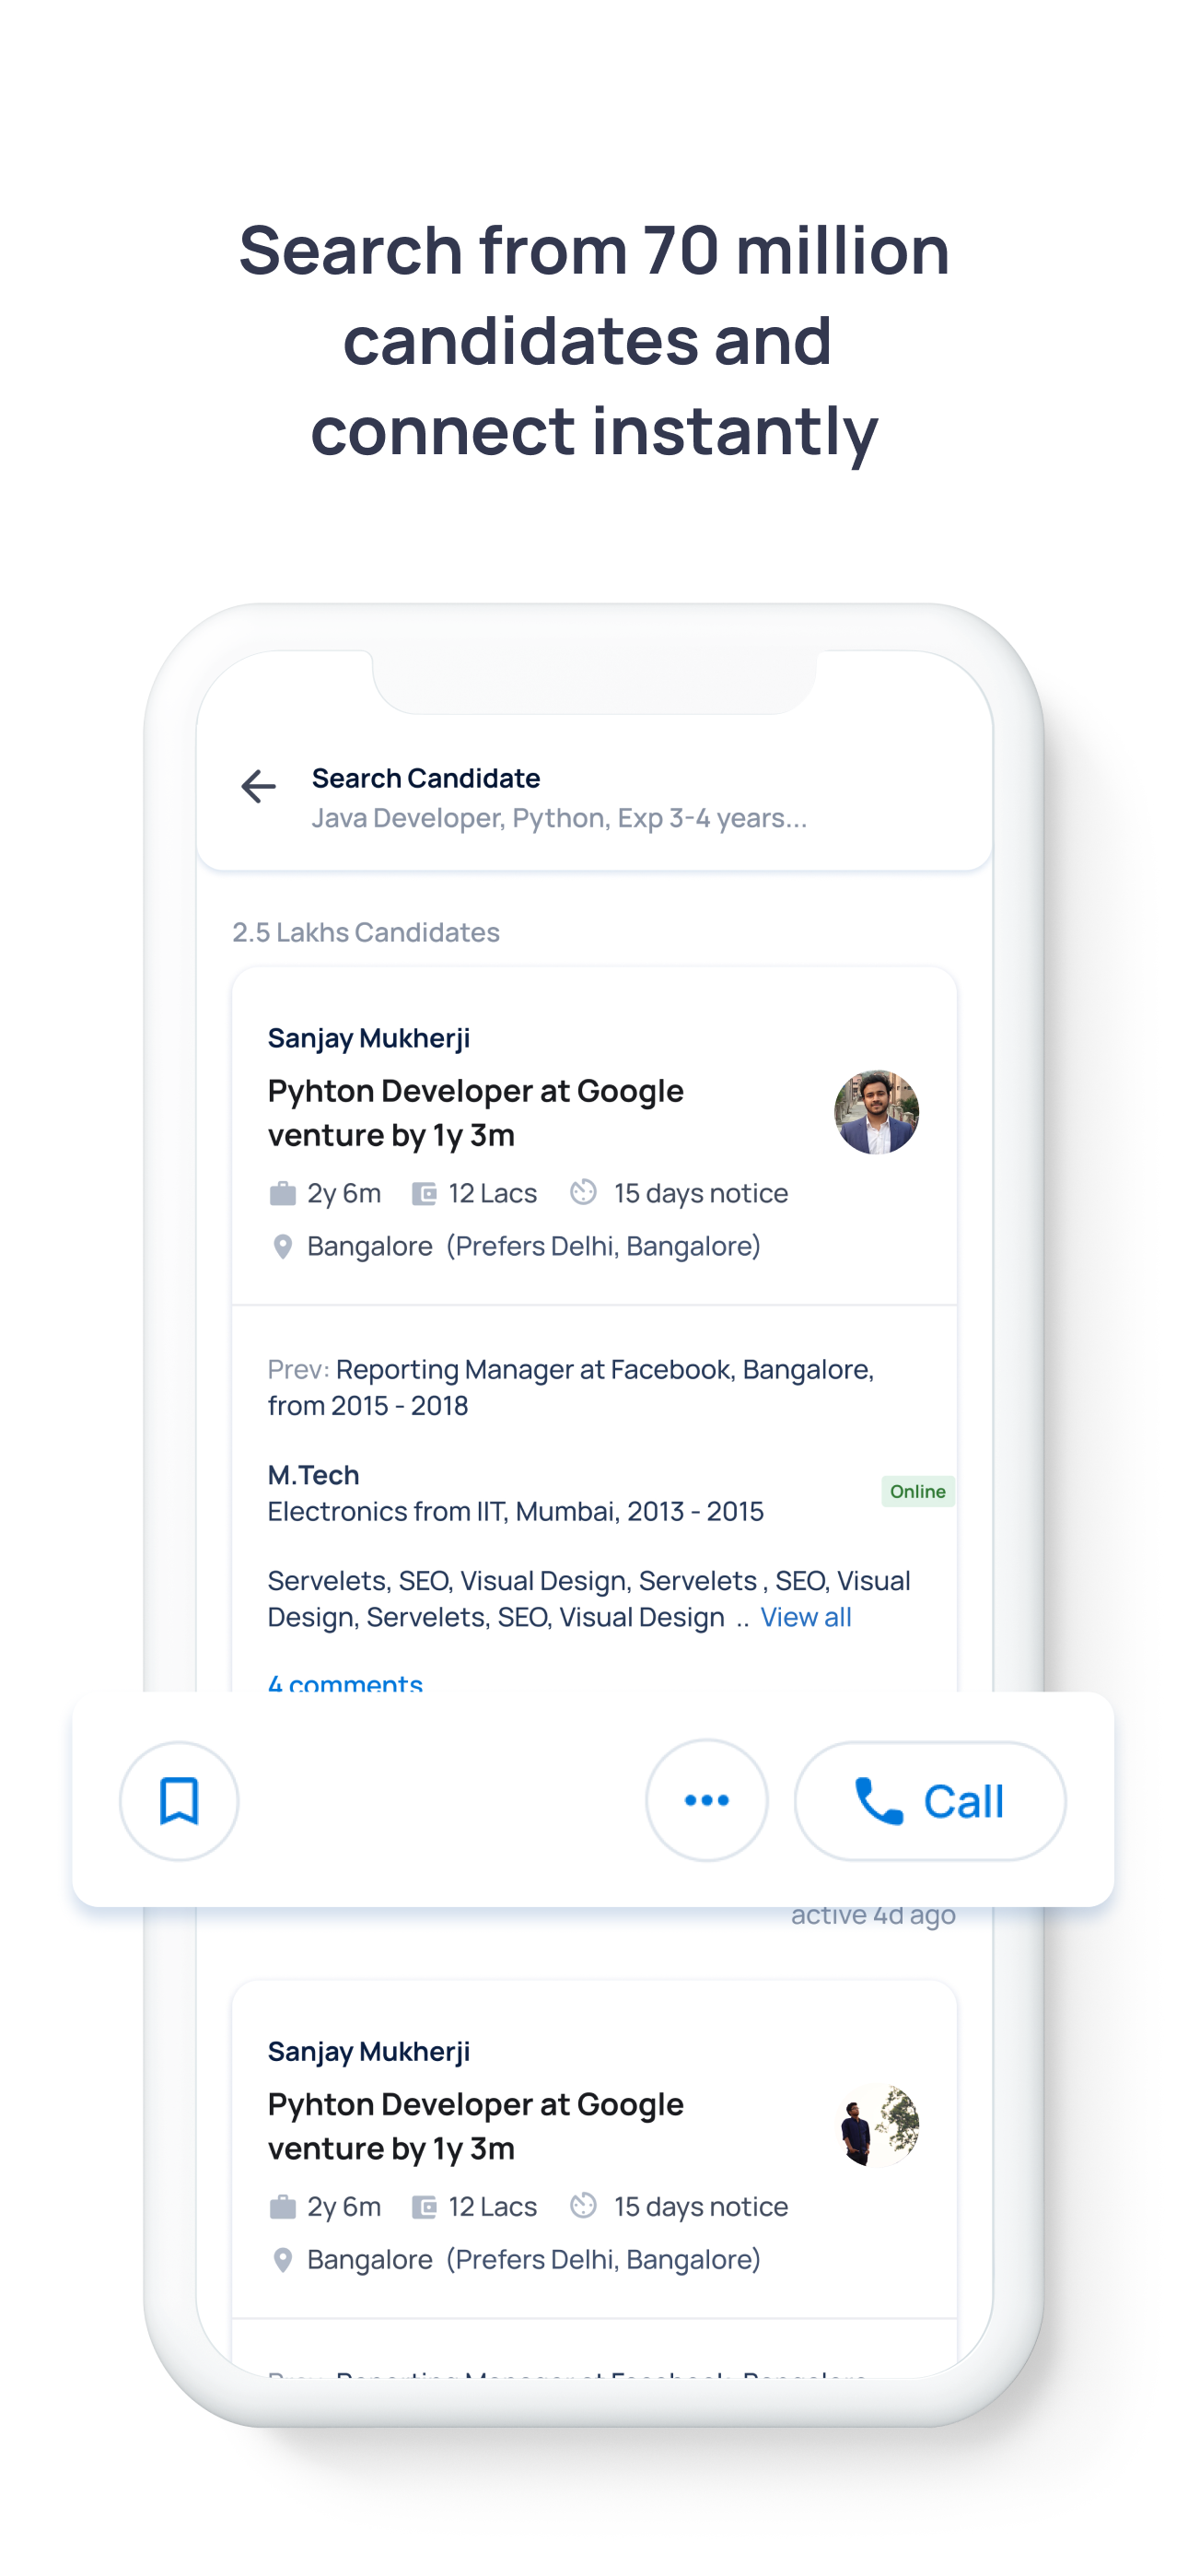Tap first card's 15 days notice text
The width and height of the screenshot is (1188, 2576).
pos(700,1193)
